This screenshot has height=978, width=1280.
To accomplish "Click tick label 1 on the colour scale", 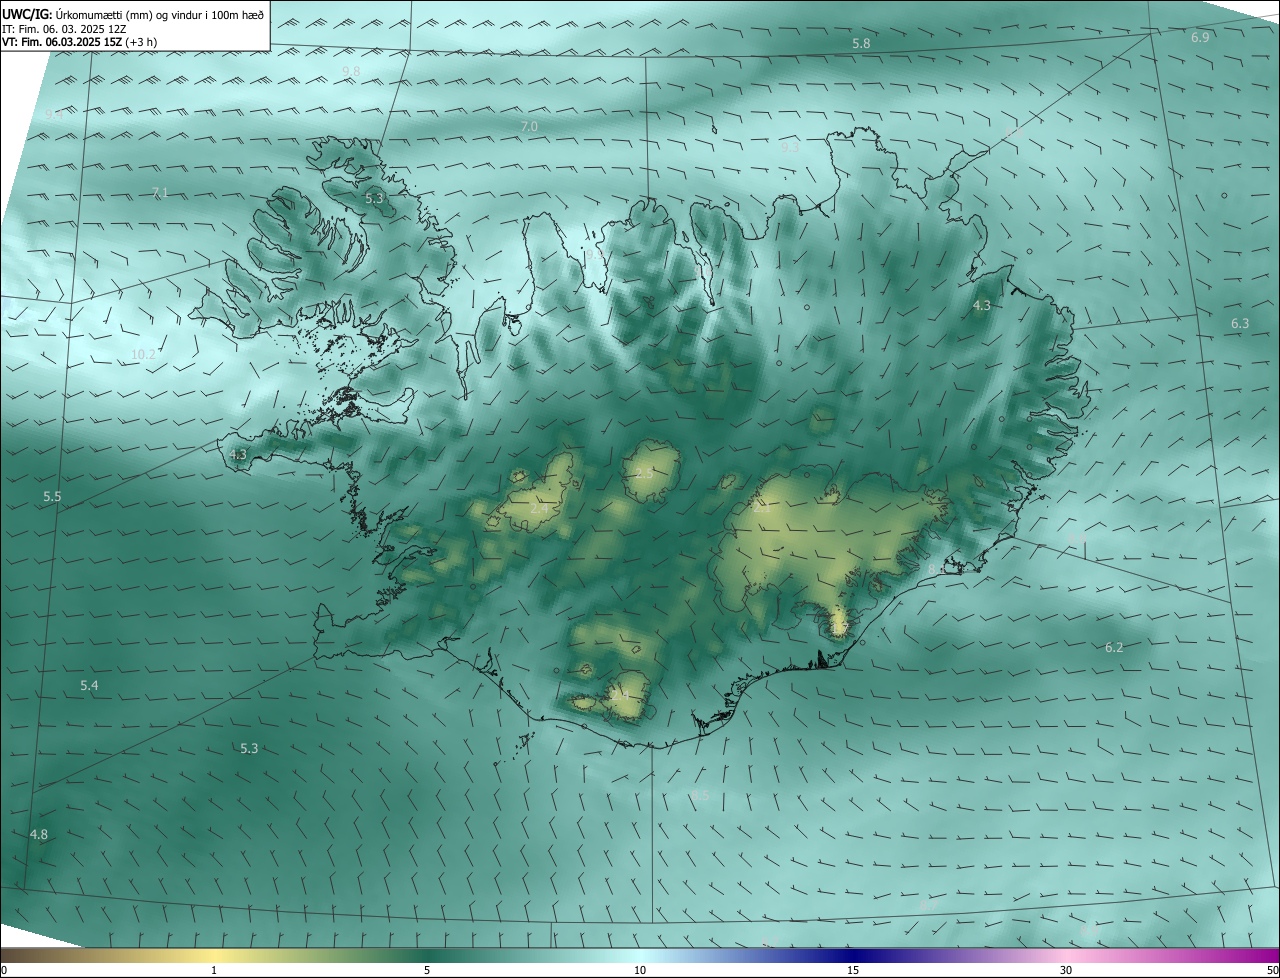I will point(214,970).
